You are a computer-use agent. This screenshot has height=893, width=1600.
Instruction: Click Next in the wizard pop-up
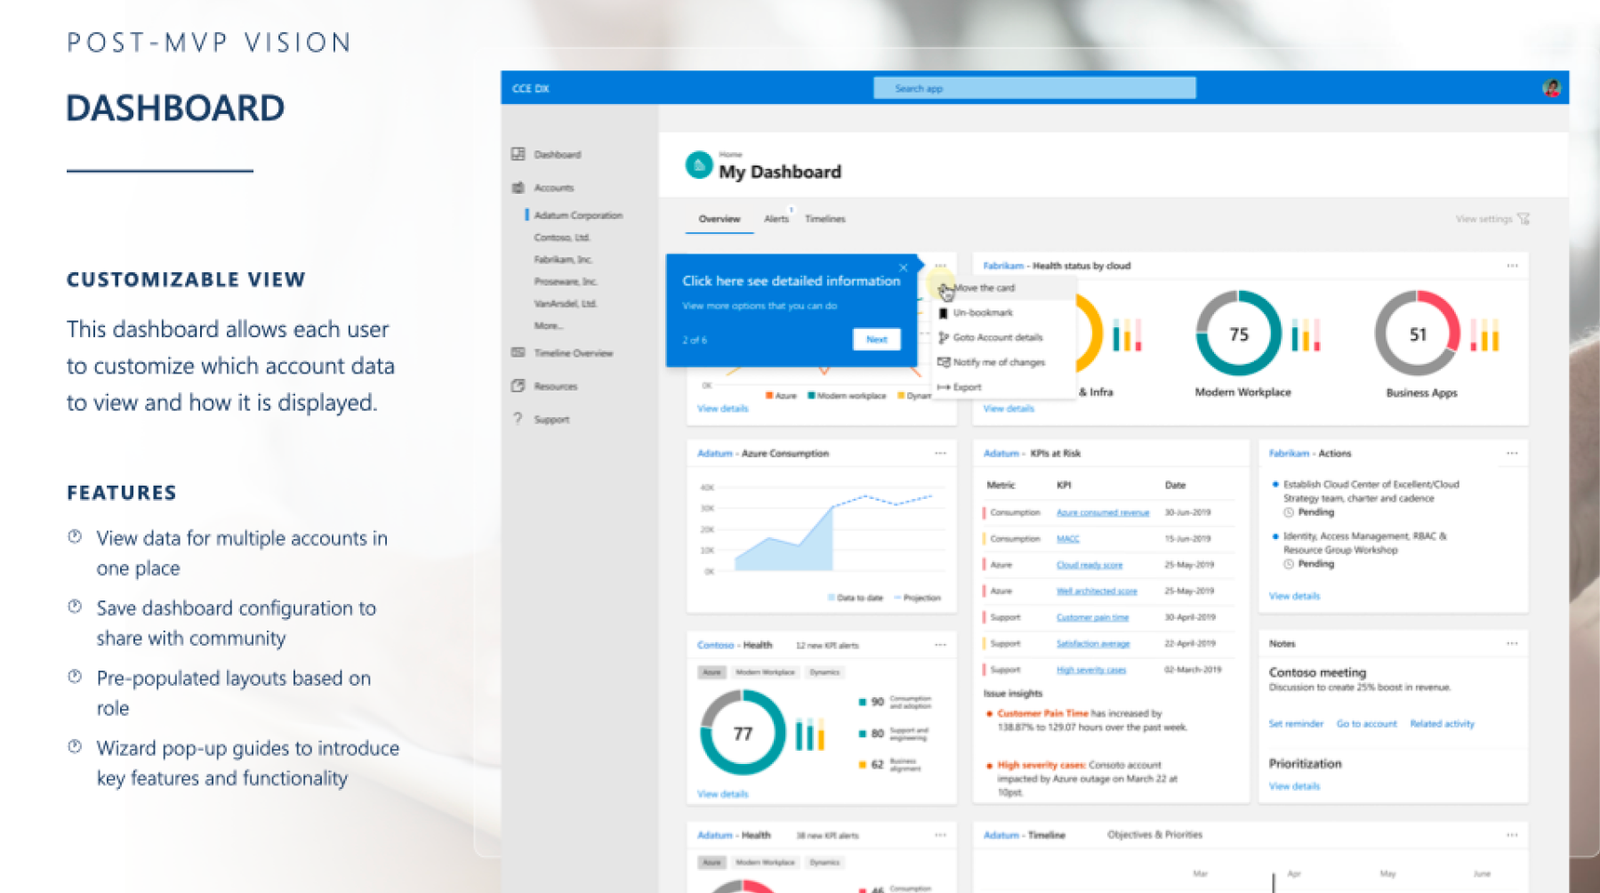[x=877, y=339]
